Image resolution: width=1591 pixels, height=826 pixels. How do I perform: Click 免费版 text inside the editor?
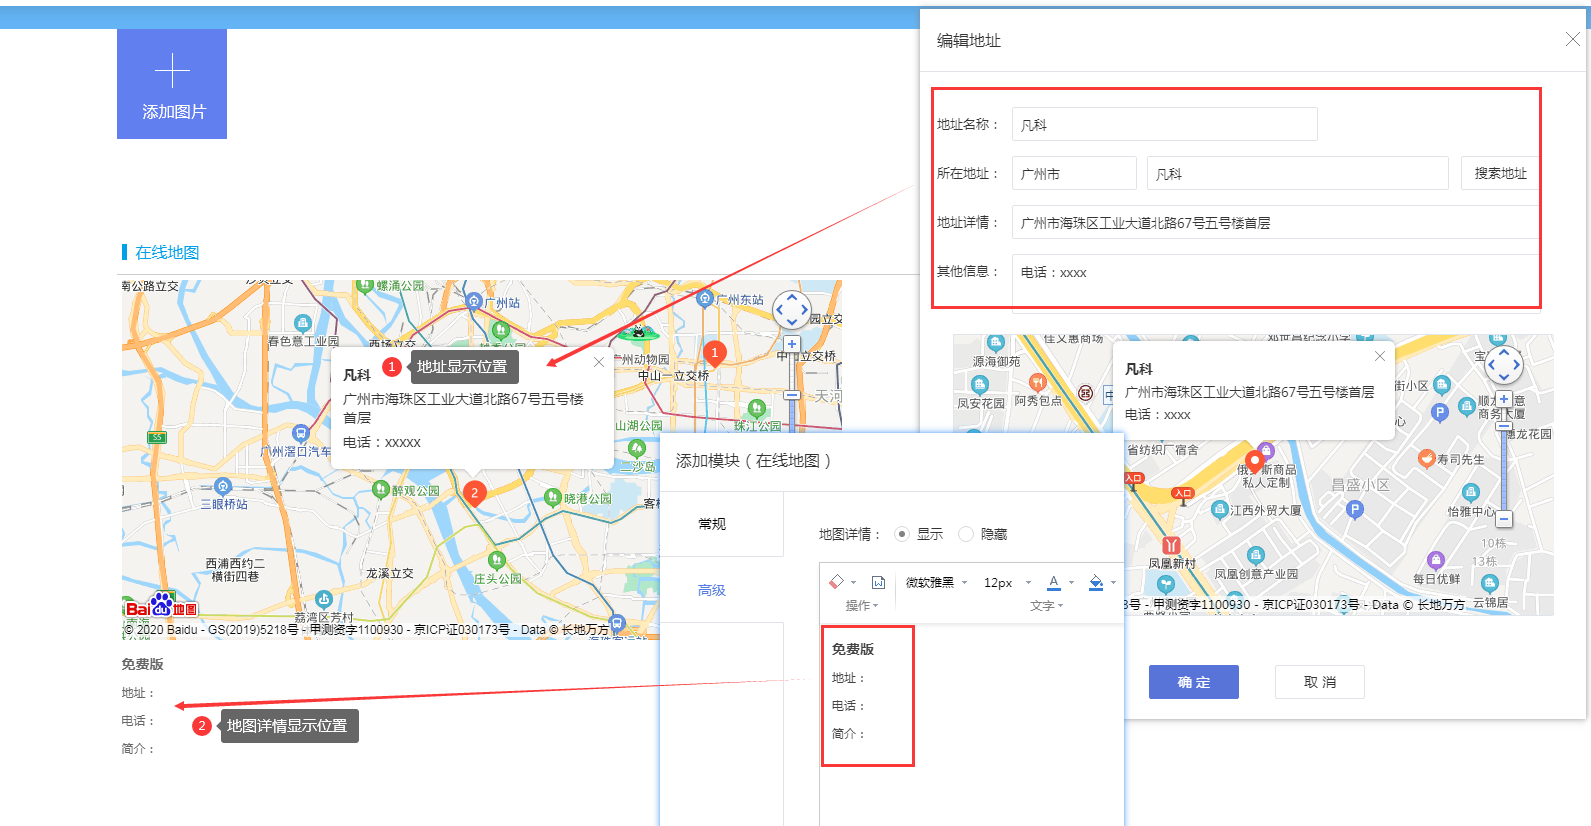click(x=853, y=649)
